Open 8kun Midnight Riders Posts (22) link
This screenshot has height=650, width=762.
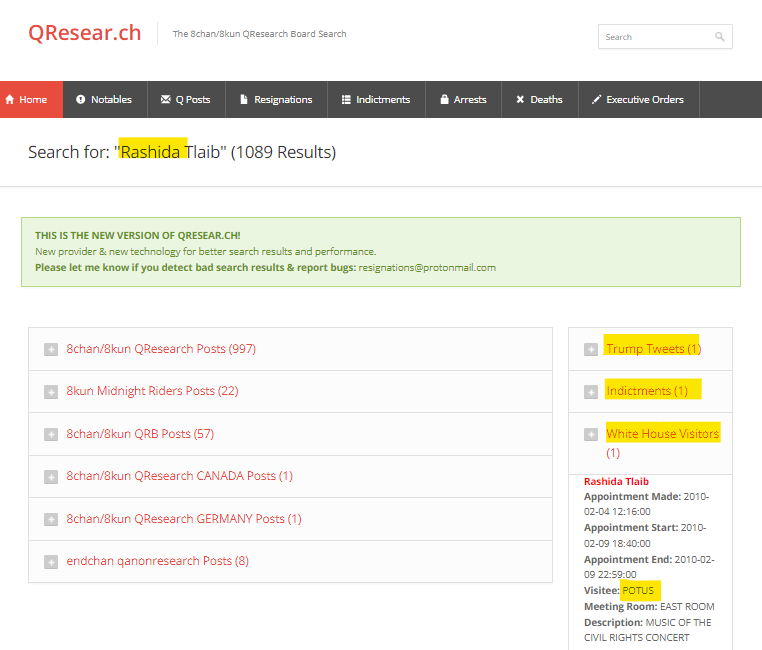[x=152, y=391]
